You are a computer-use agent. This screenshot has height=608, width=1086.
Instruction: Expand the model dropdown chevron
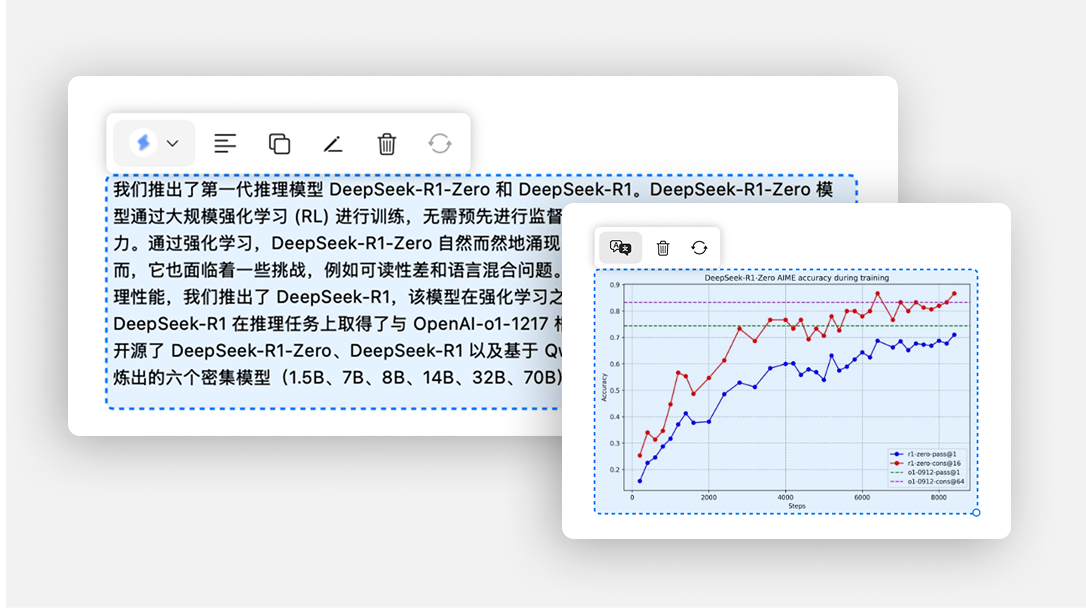click(172, 144)
